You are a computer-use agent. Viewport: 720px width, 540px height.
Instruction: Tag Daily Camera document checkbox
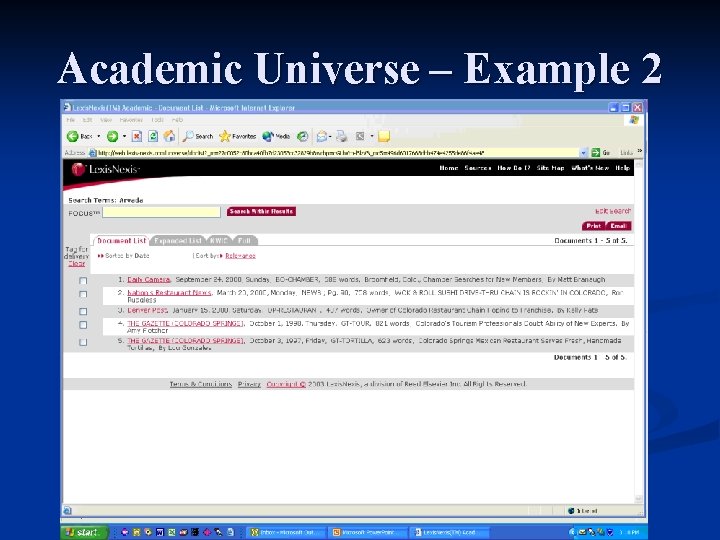(83, 281)
